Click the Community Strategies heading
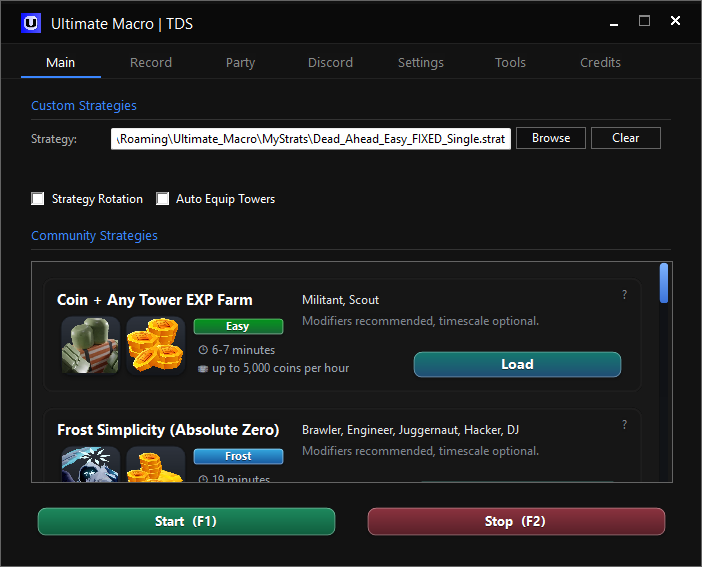 pyautogui.click(x=94, y=236)
